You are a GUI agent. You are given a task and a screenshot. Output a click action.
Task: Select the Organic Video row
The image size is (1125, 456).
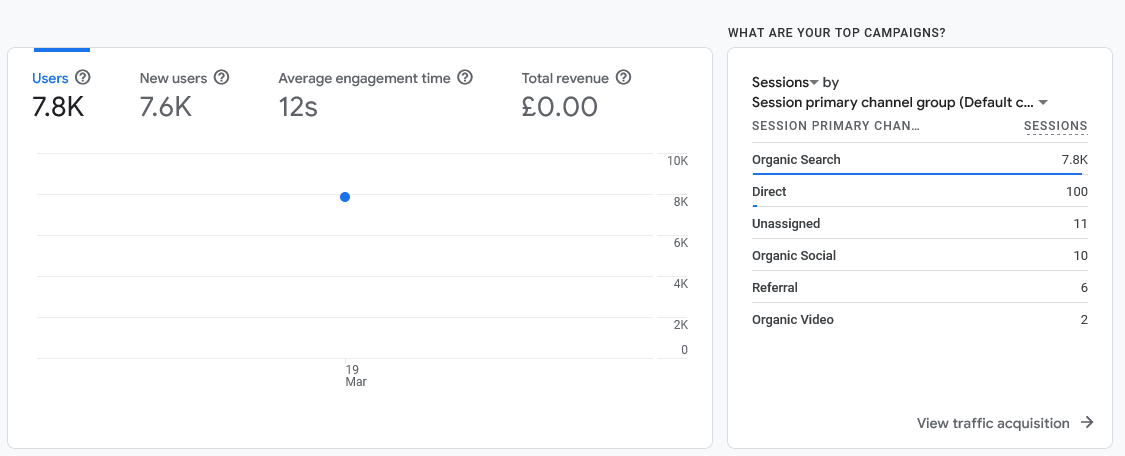[920, 320]
